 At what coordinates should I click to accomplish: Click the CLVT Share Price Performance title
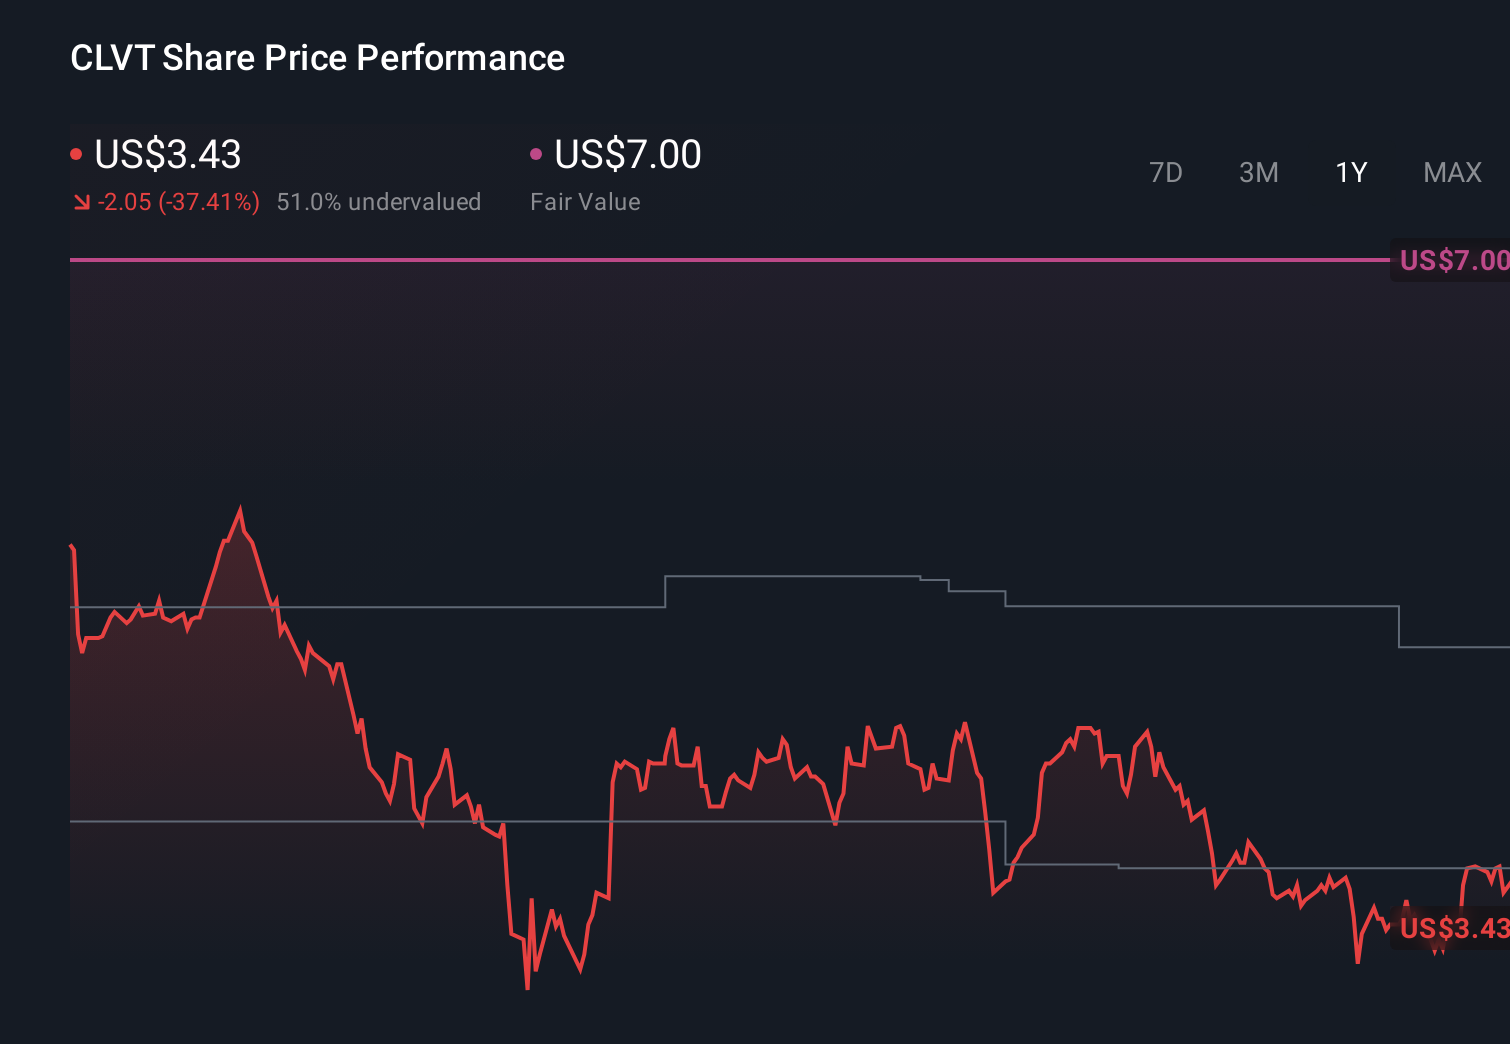(x=316, y=58)
